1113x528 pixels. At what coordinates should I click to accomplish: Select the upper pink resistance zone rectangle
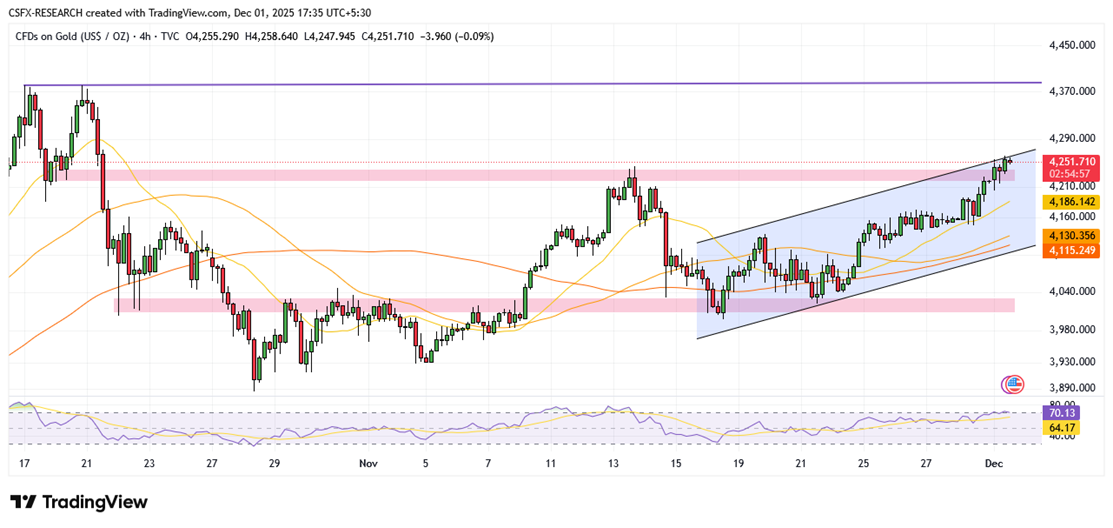coord(300,175)
